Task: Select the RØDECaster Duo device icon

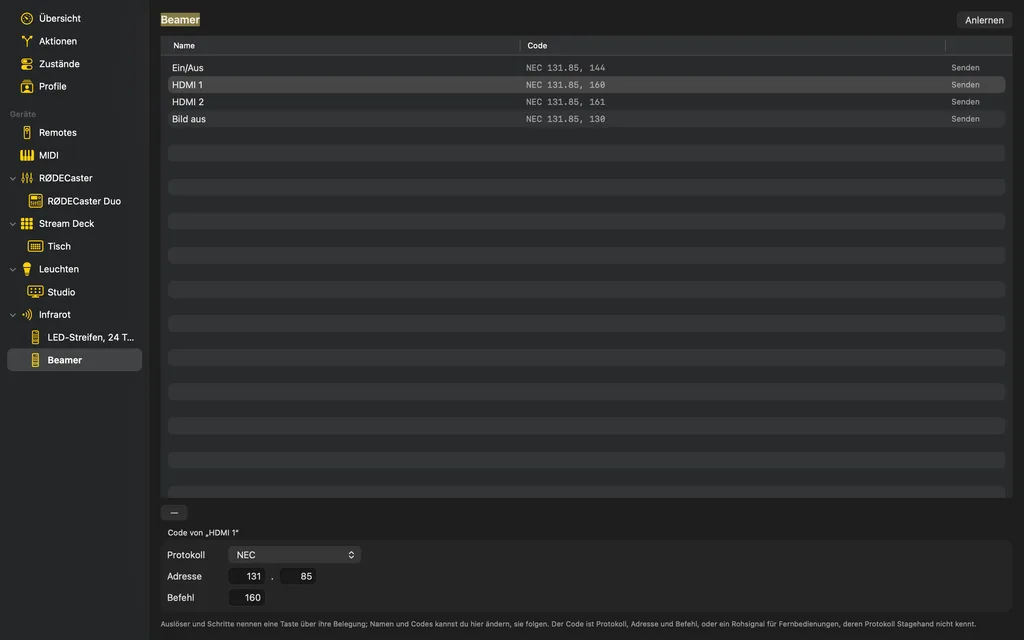Action: (x=35, y=201)
